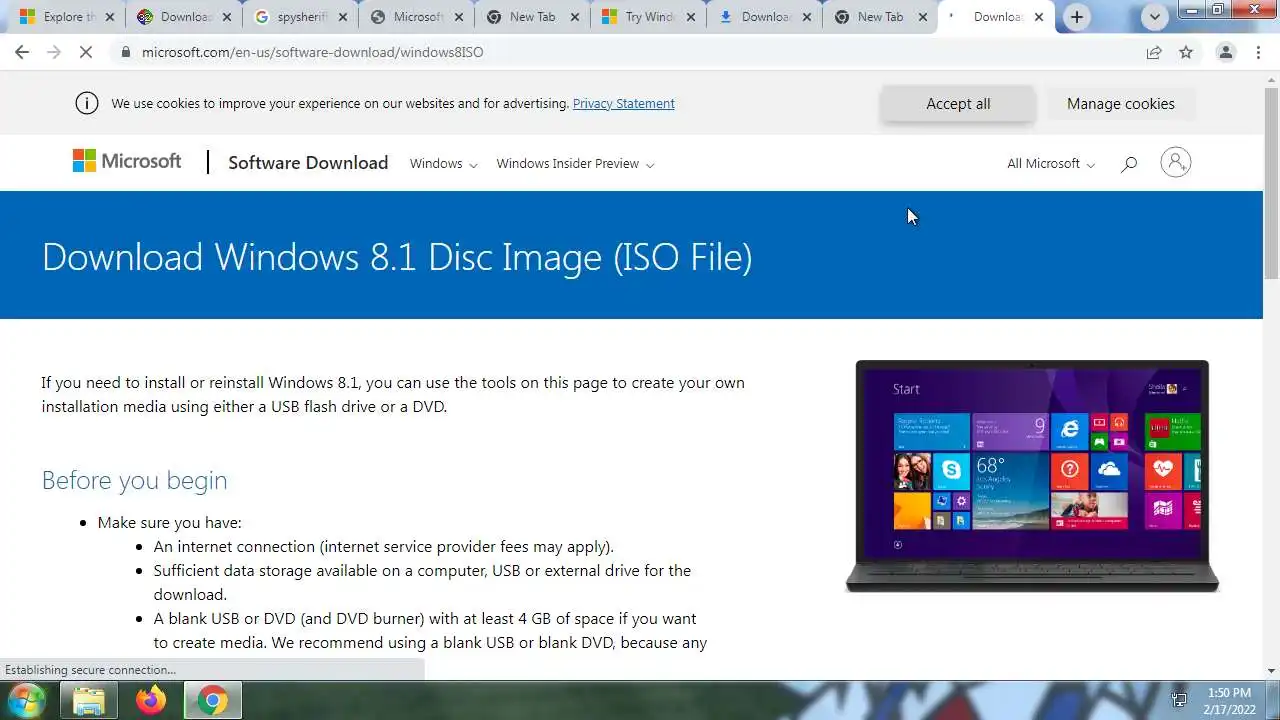Expand the Windows Insider Preview dropdown

575,164
